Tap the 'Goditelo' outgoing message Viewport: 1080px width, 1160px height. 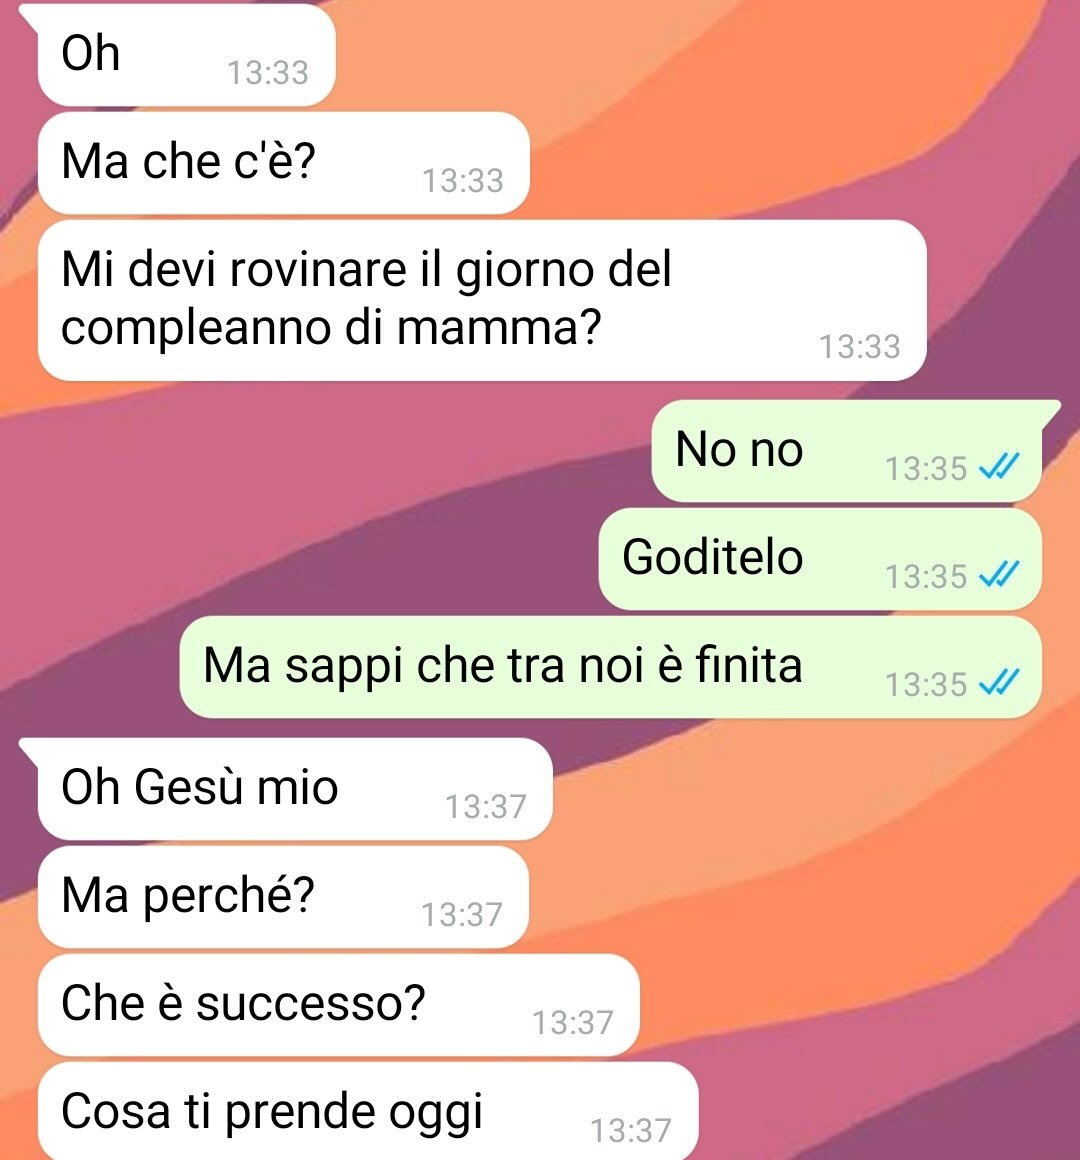tap(820, 559)
